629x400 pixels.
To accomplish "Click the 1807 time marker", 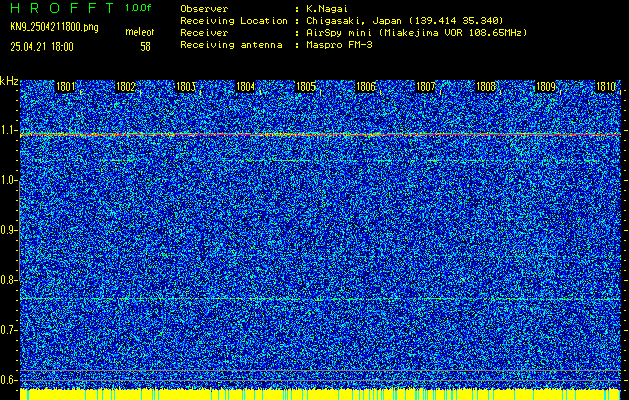I will tap(425, 87).
